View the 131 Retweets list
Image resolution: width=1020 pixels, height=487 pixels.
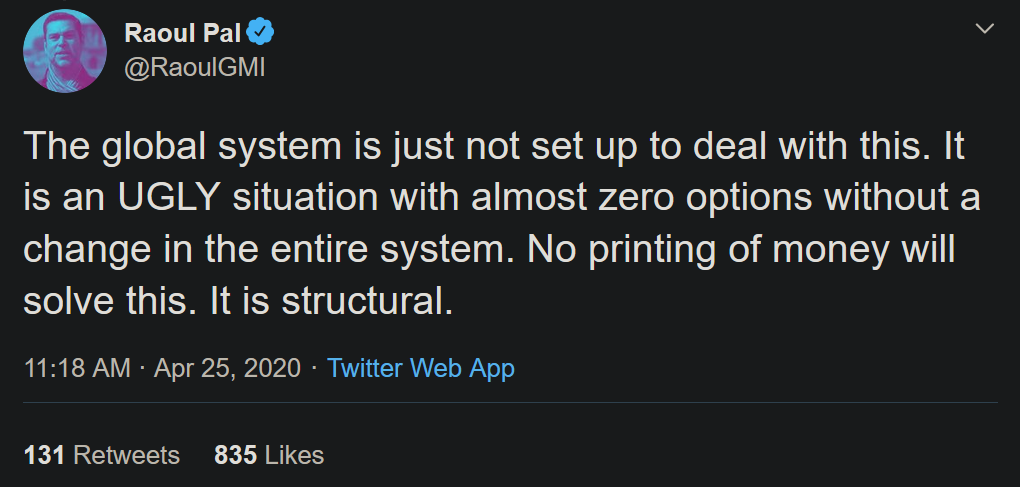click(x=101, y=455)
